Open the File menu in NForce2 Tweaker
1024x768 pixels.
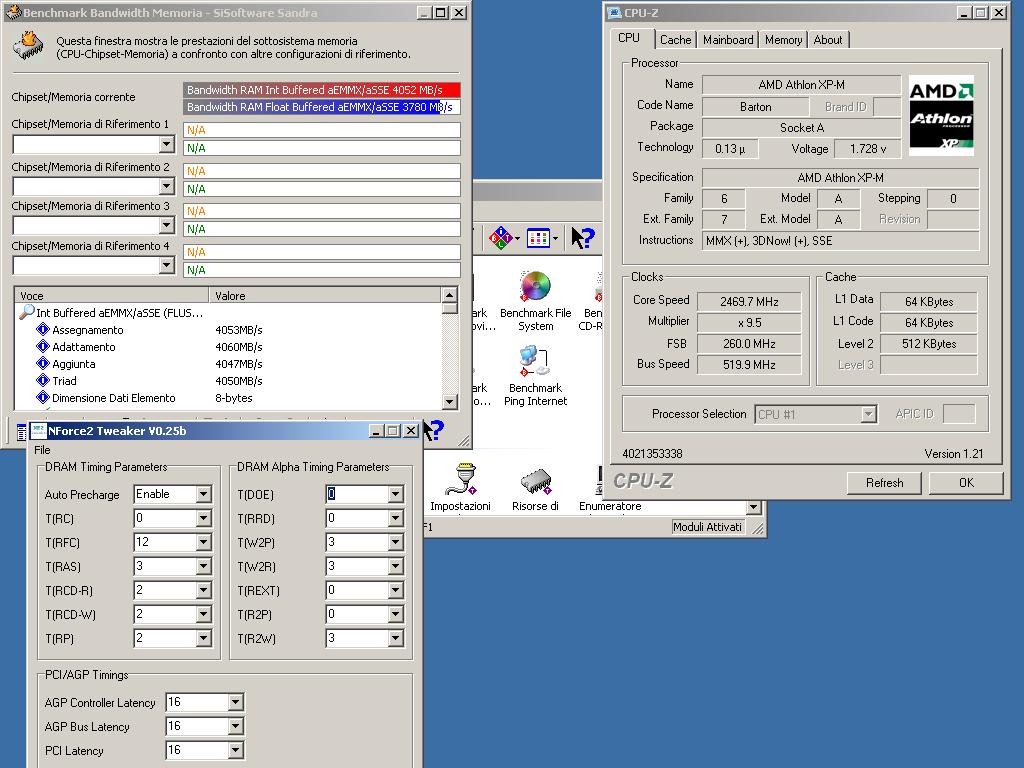click(42, 450)
